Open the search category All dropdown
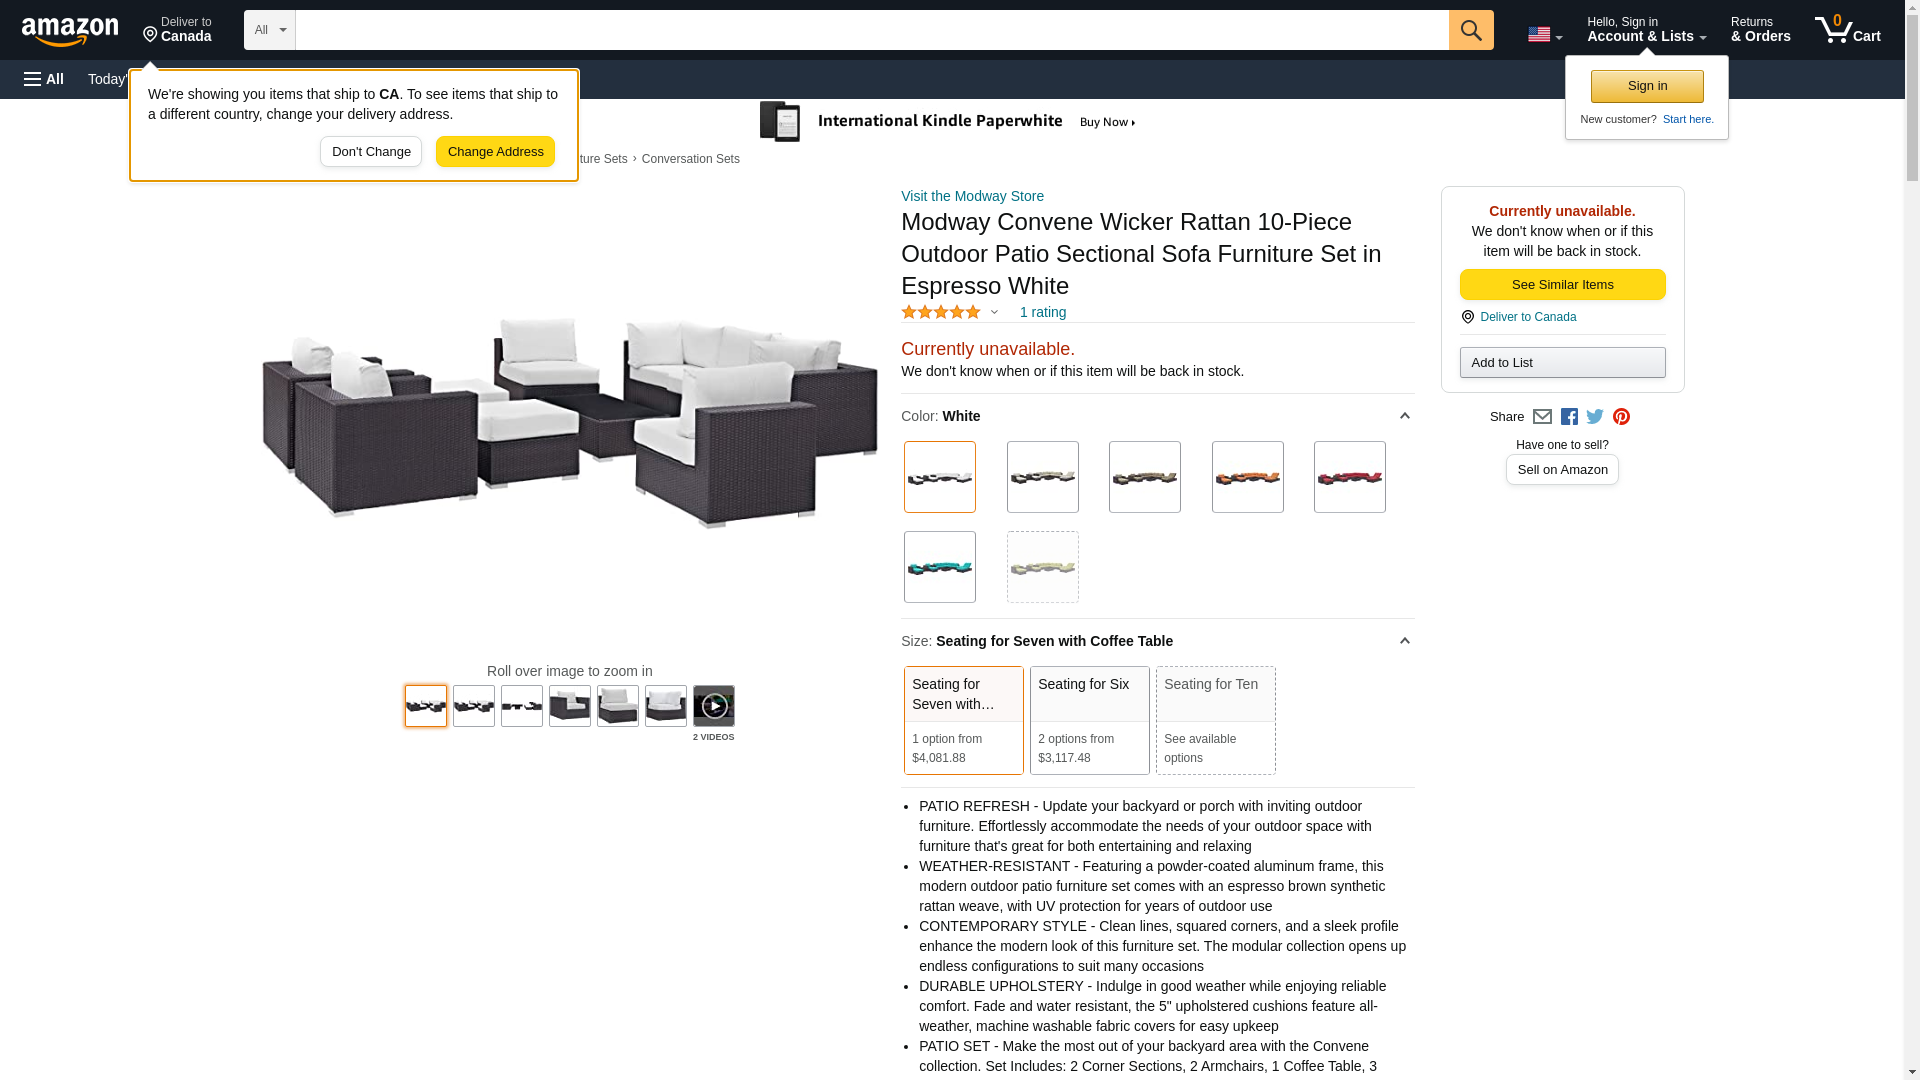Screen dimensions: 1920x1080 tap(270, 30)
